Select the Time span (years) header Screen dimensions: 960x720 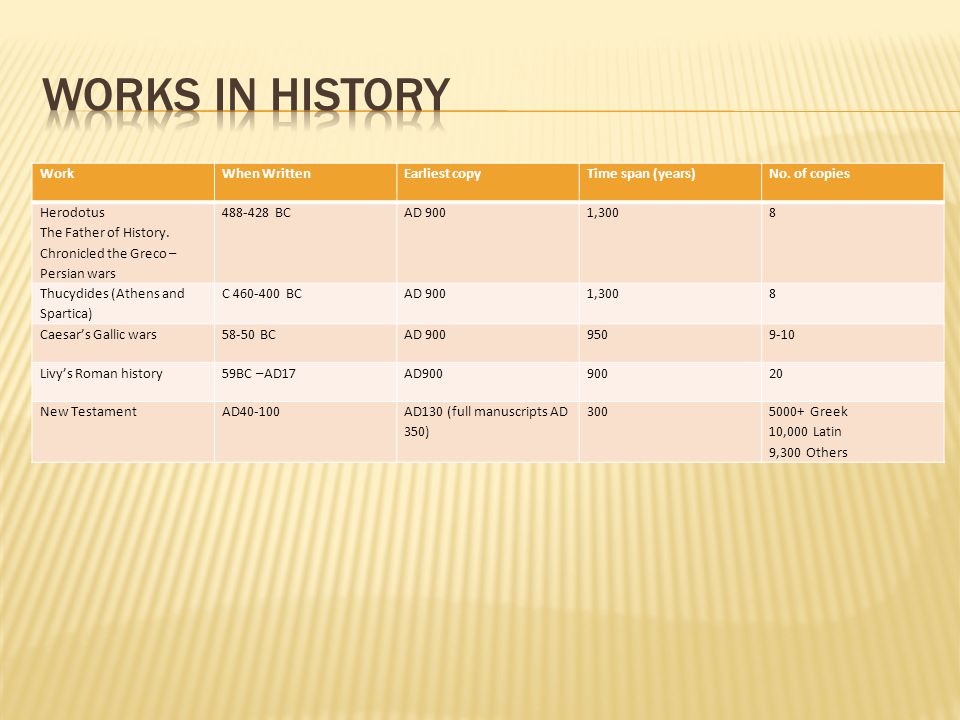pos(670,182)
